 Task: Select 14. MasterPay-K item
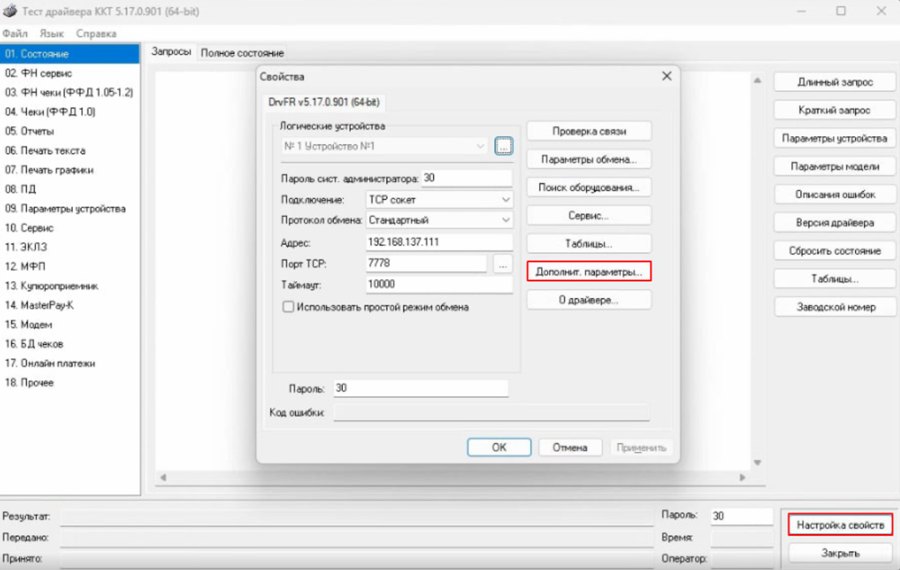(69, 305)
